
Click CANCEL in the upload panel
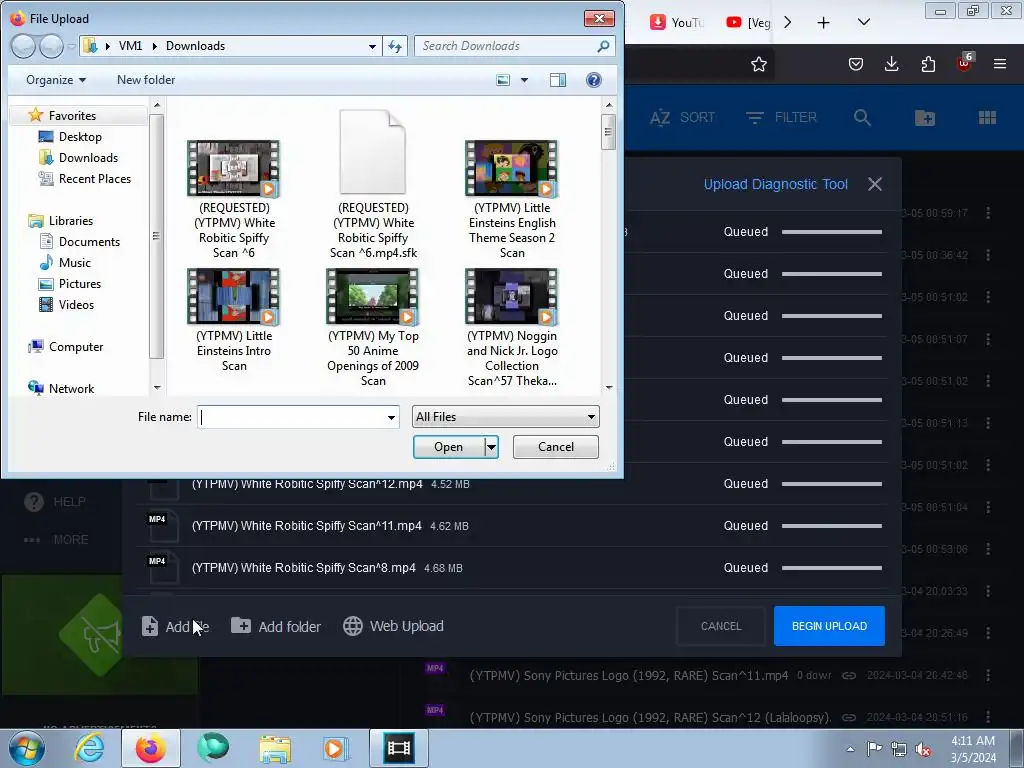tap(721, 626)
